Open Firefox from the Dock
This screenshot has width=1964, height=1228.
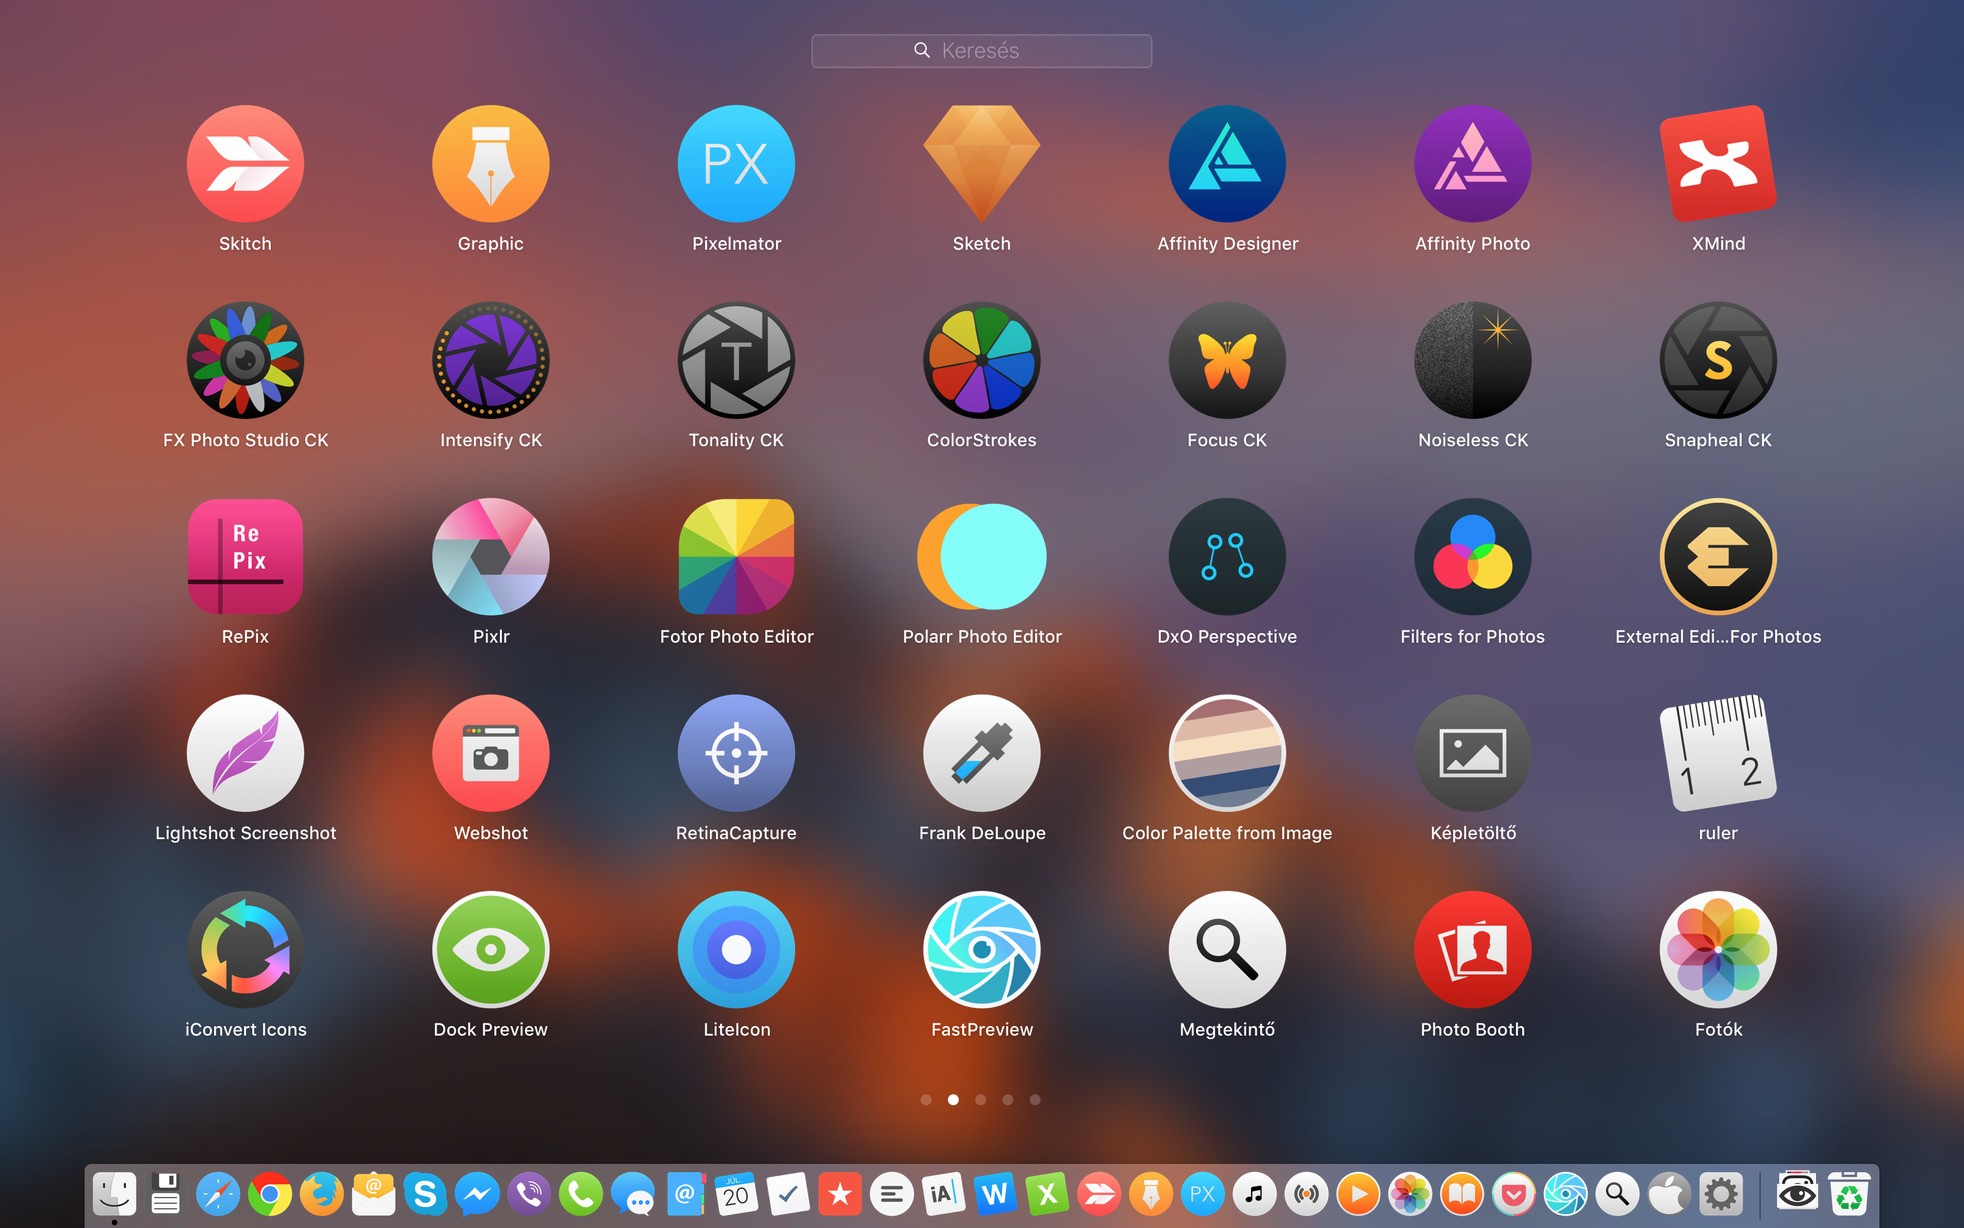[x=322, y=1194]
